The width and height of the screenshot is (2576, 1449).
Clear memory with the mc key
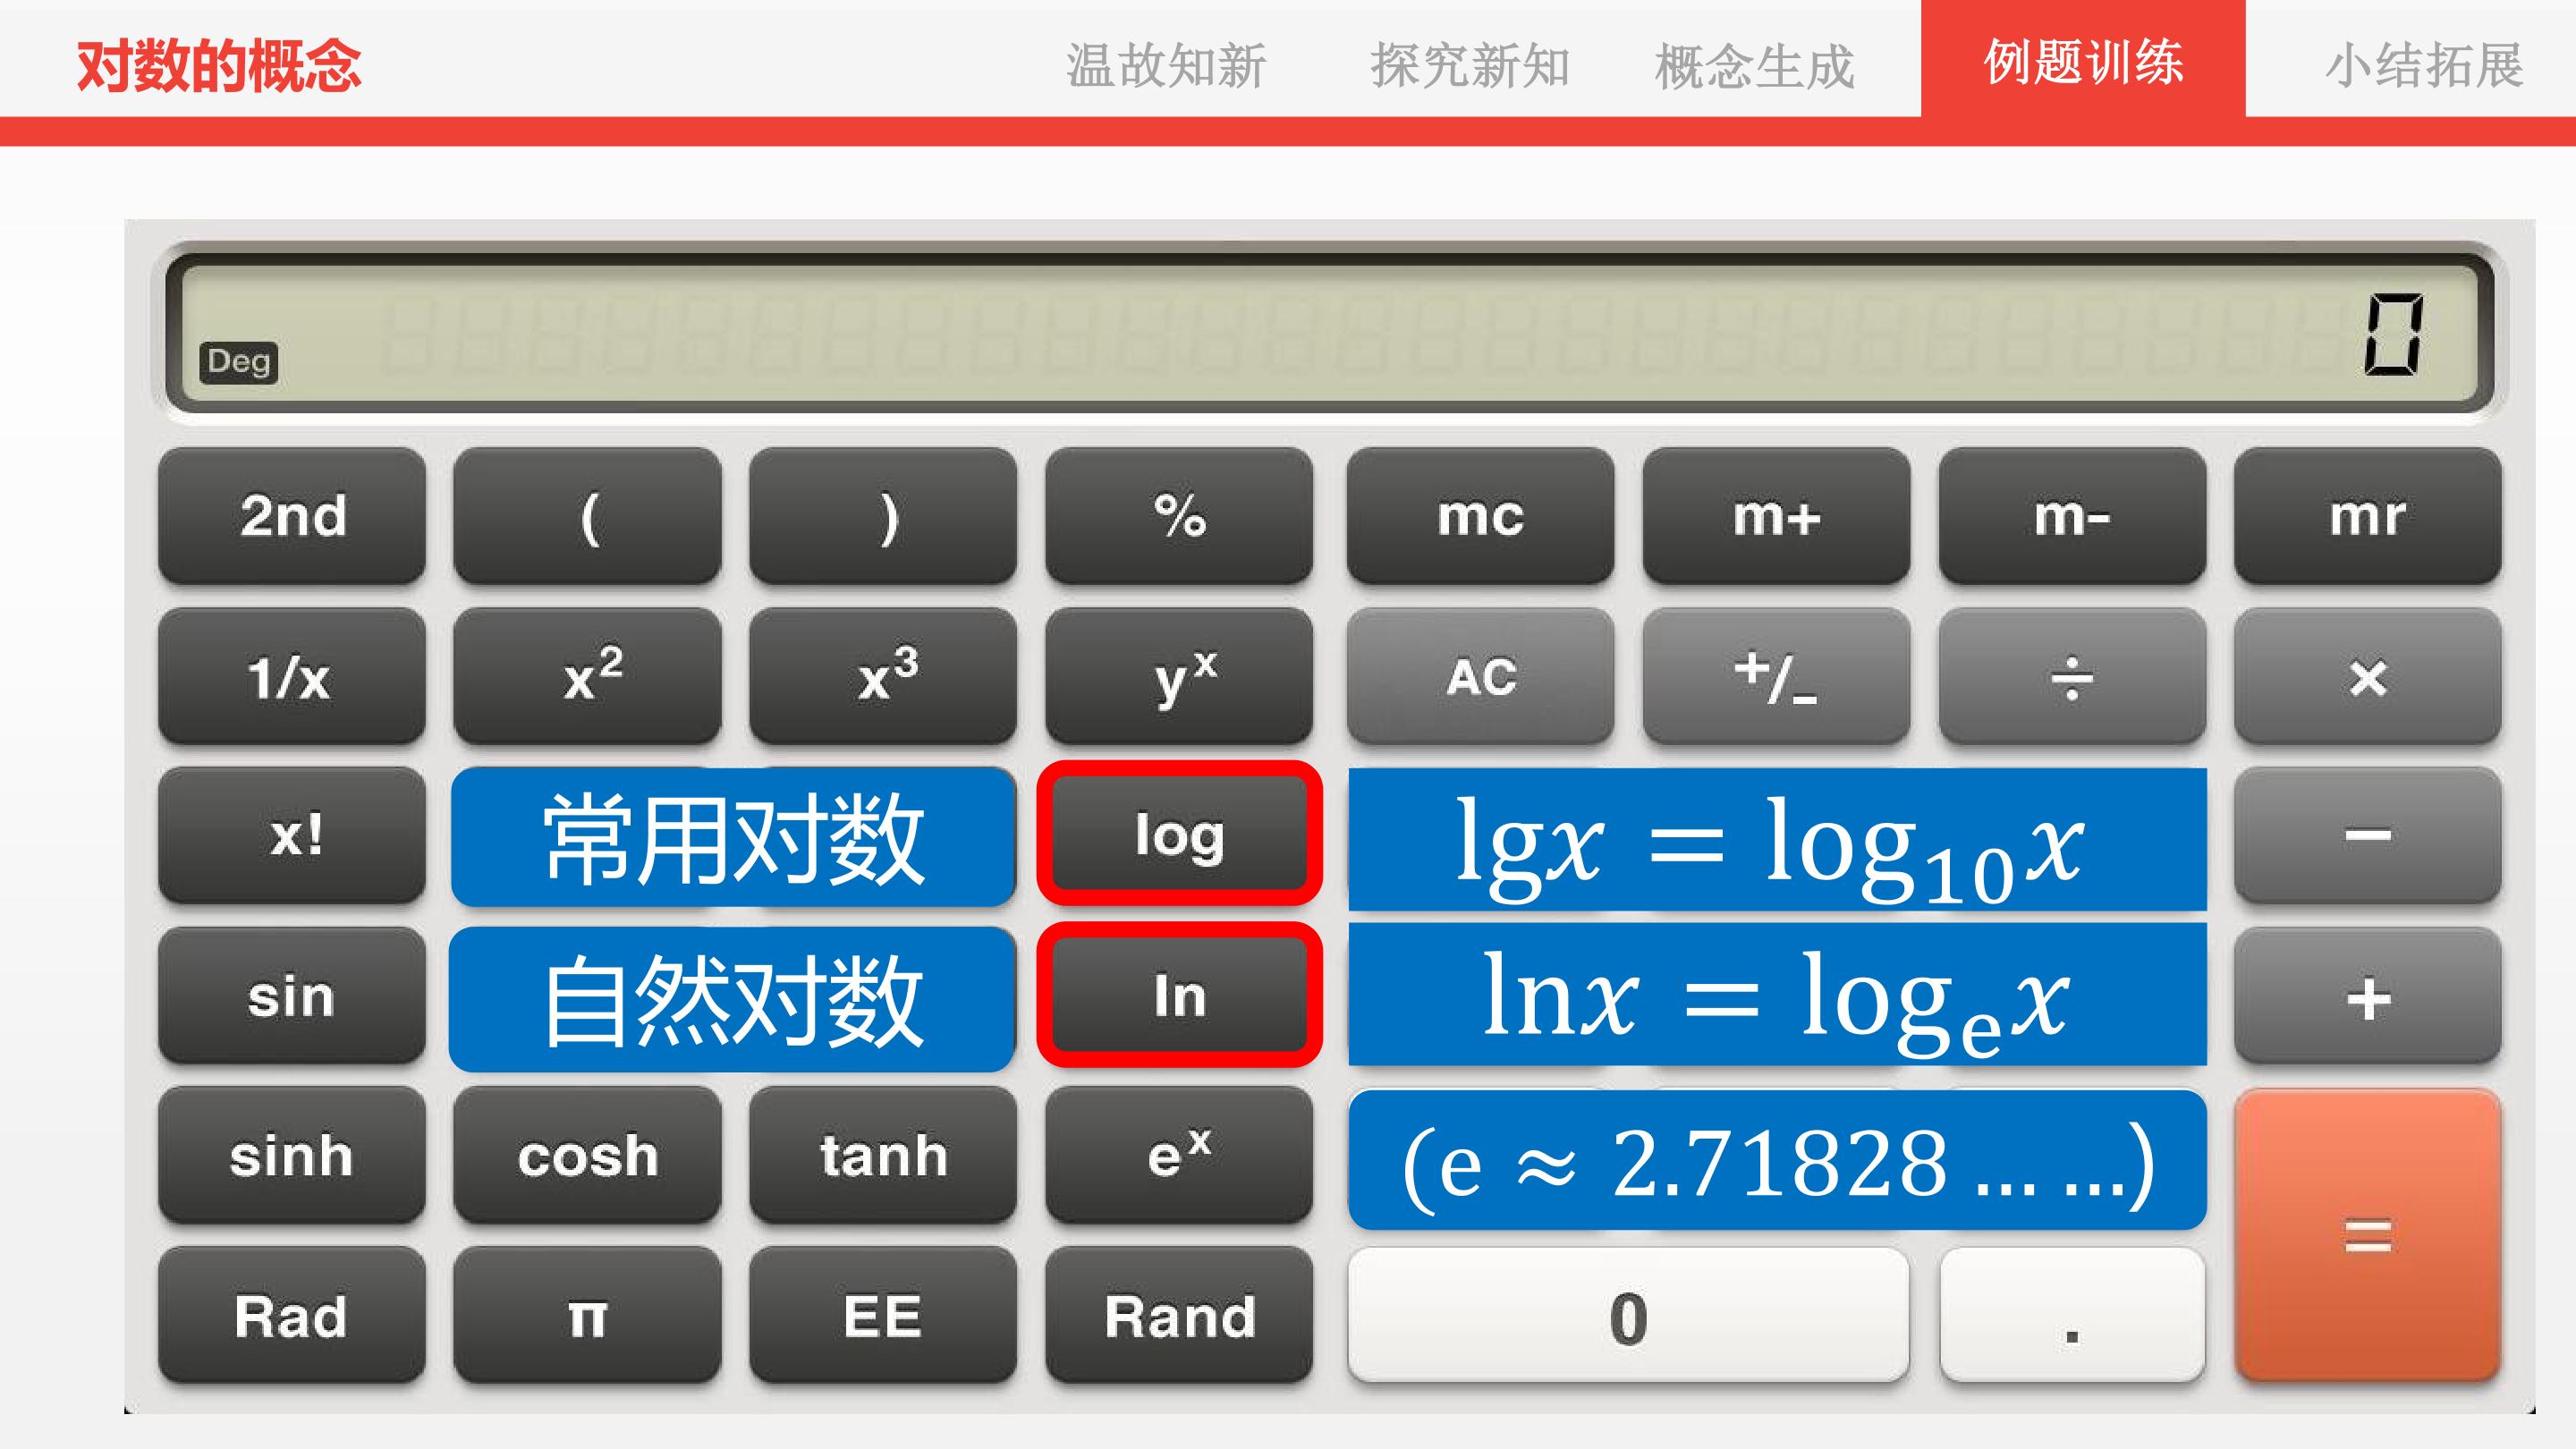click(1480, 516)
